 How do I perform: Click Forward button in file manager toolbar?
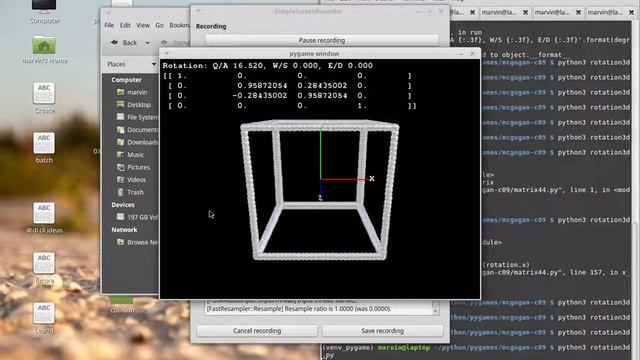coord(174,42)
